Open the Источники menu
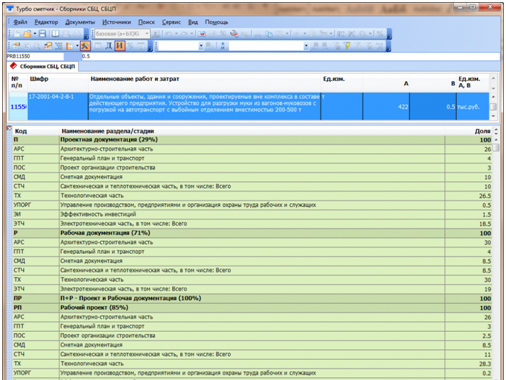 point(116,22)
